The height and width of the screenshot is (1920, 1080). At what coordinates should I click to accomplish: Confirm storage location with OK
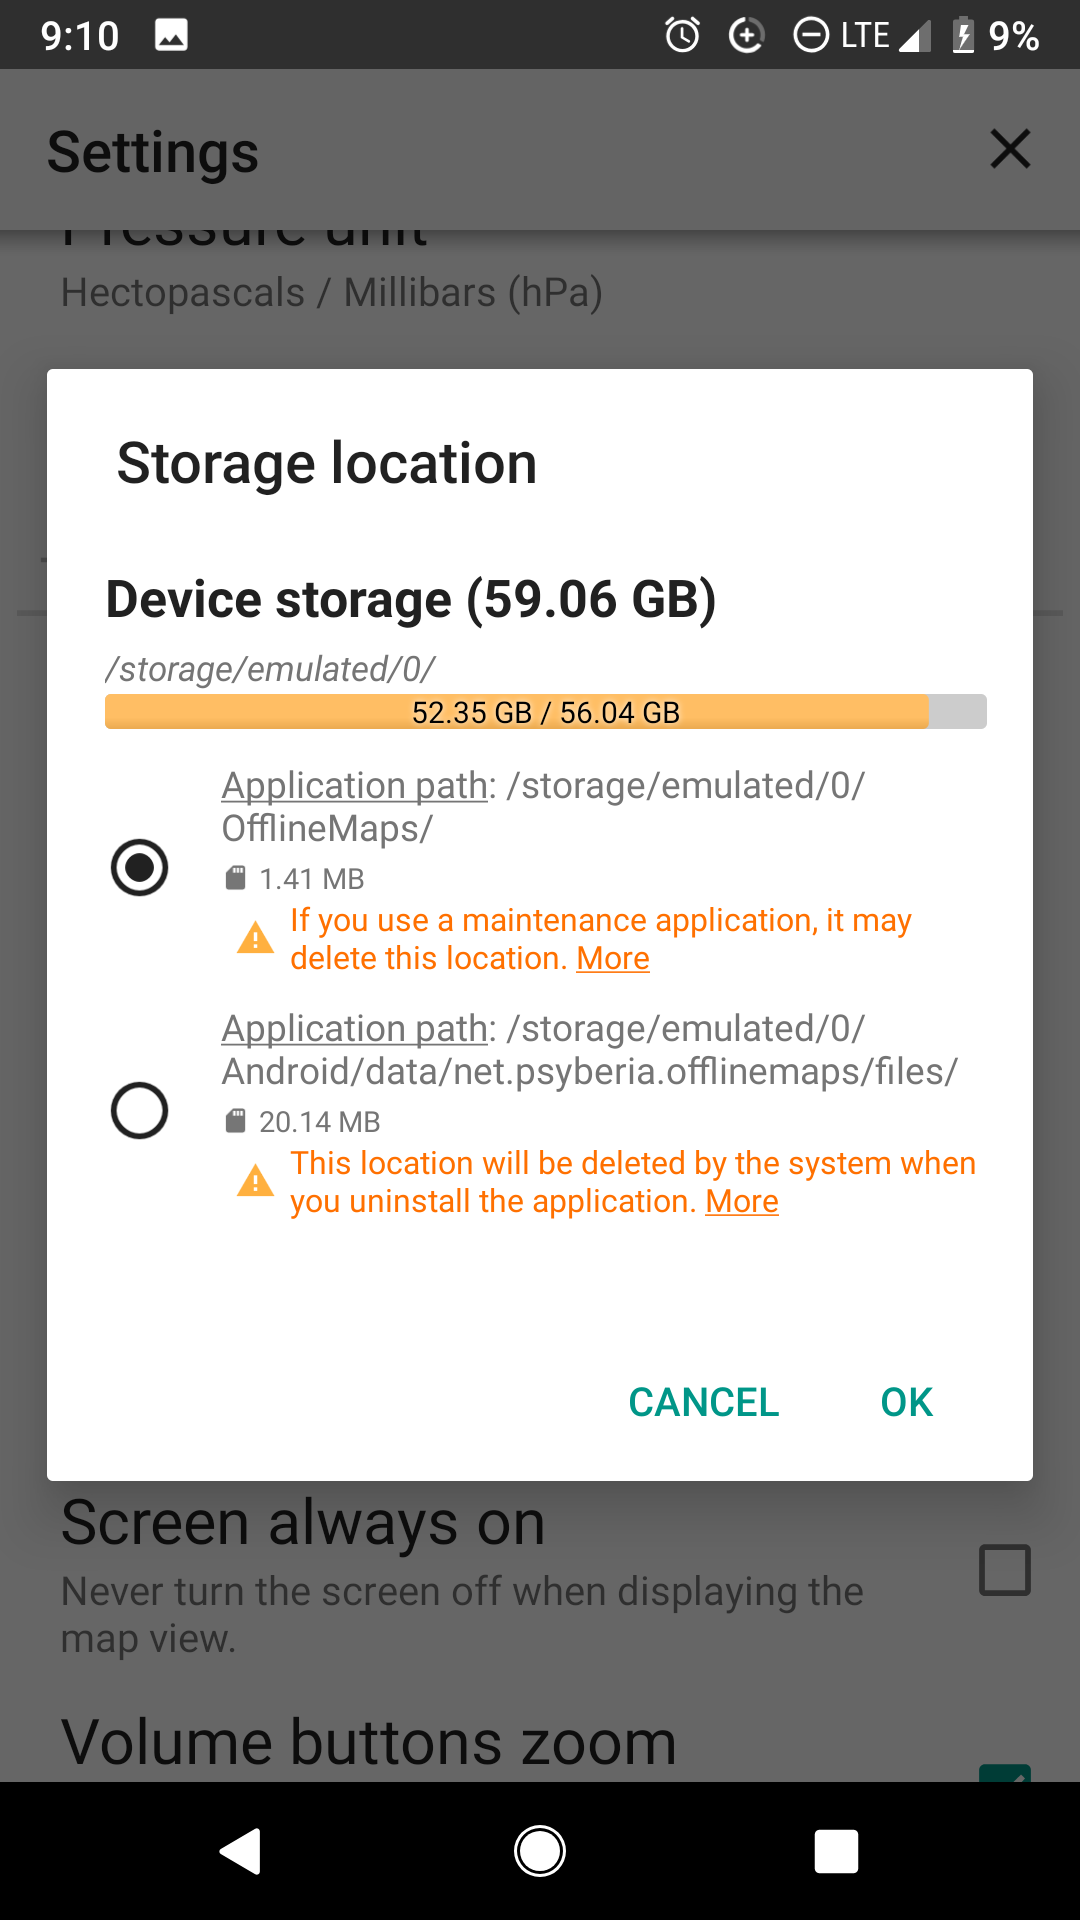tap(906, 1402)
